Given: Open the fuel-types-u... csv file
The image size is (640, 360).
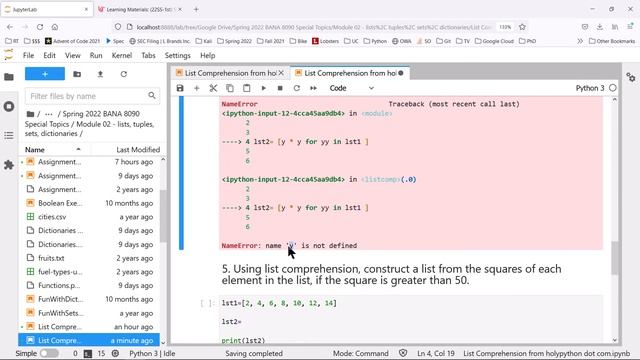Looking at the screenshot, I should tap(89, 271).
